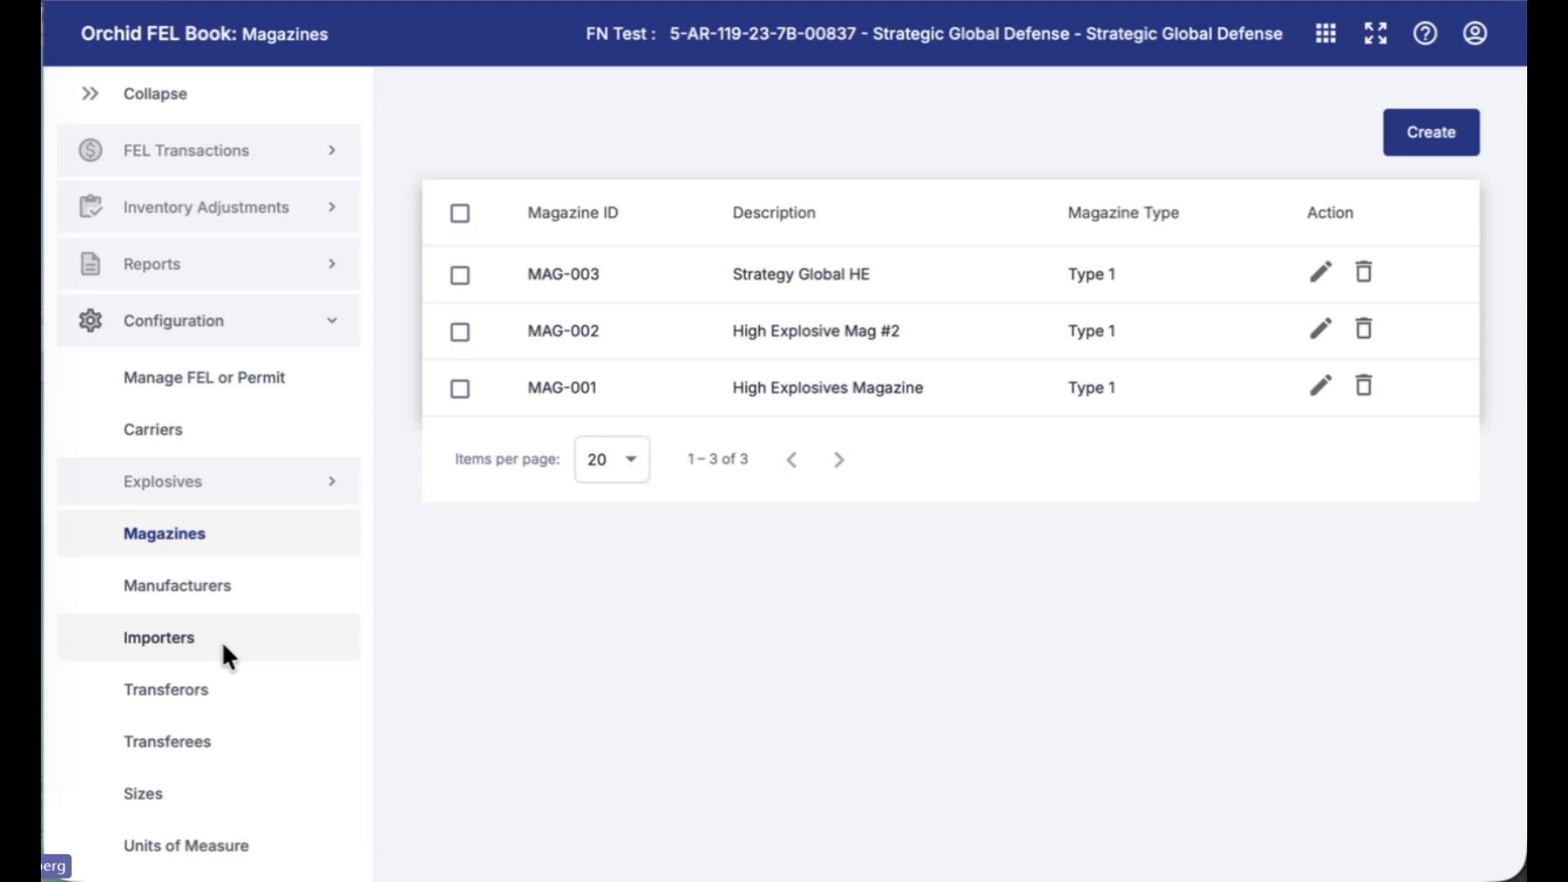Collapse the sidebar with double-chevron icon

point(90,93)
